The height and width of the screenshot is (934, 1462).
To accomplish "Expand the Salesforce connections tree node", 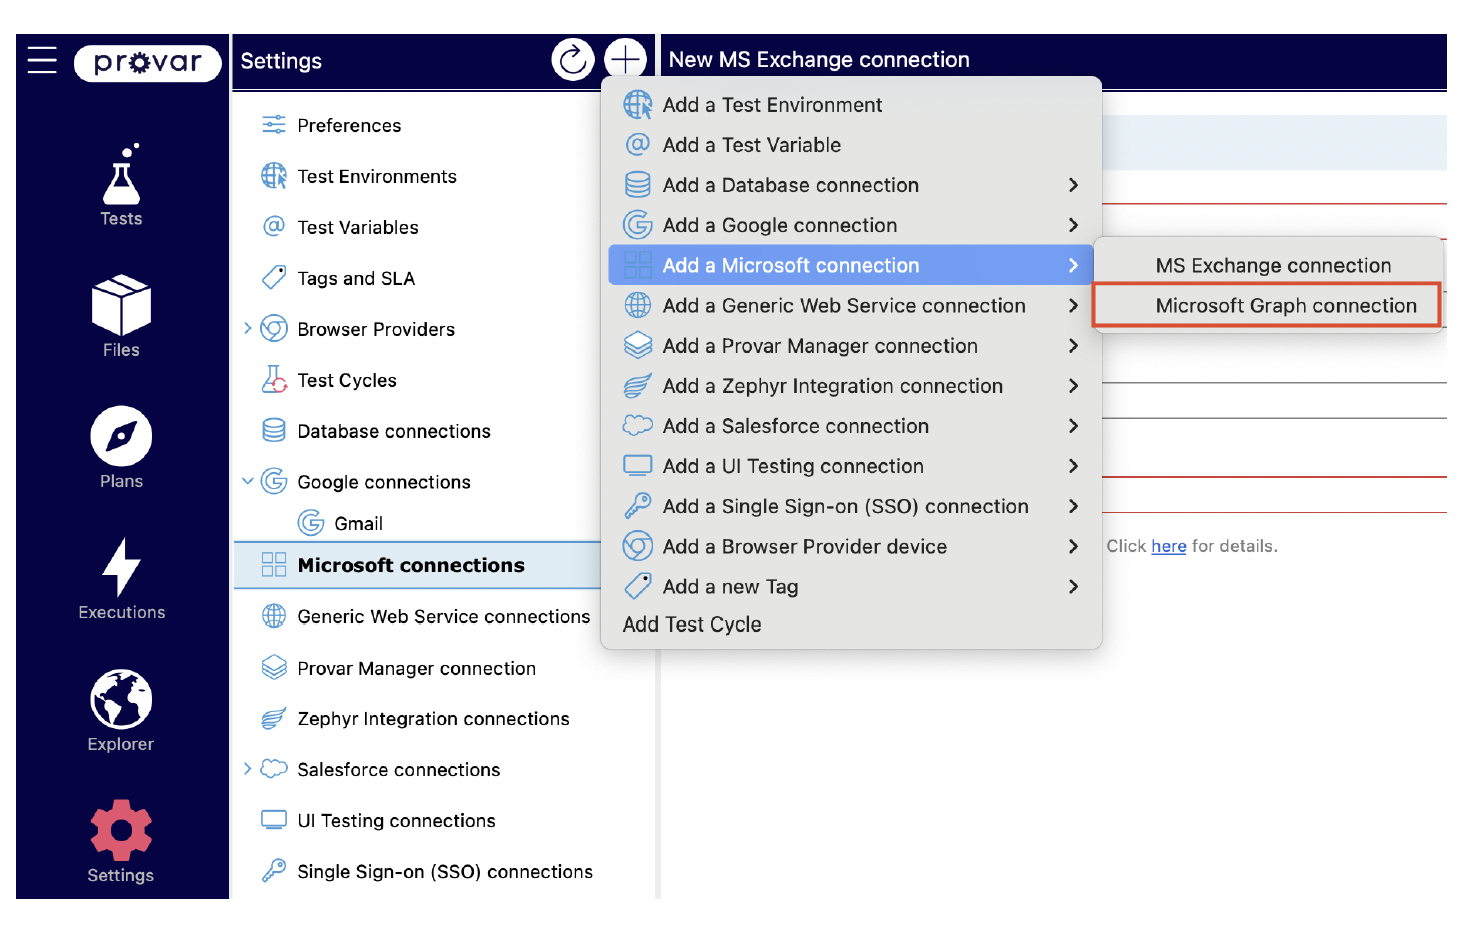I will tap(248, 768).
